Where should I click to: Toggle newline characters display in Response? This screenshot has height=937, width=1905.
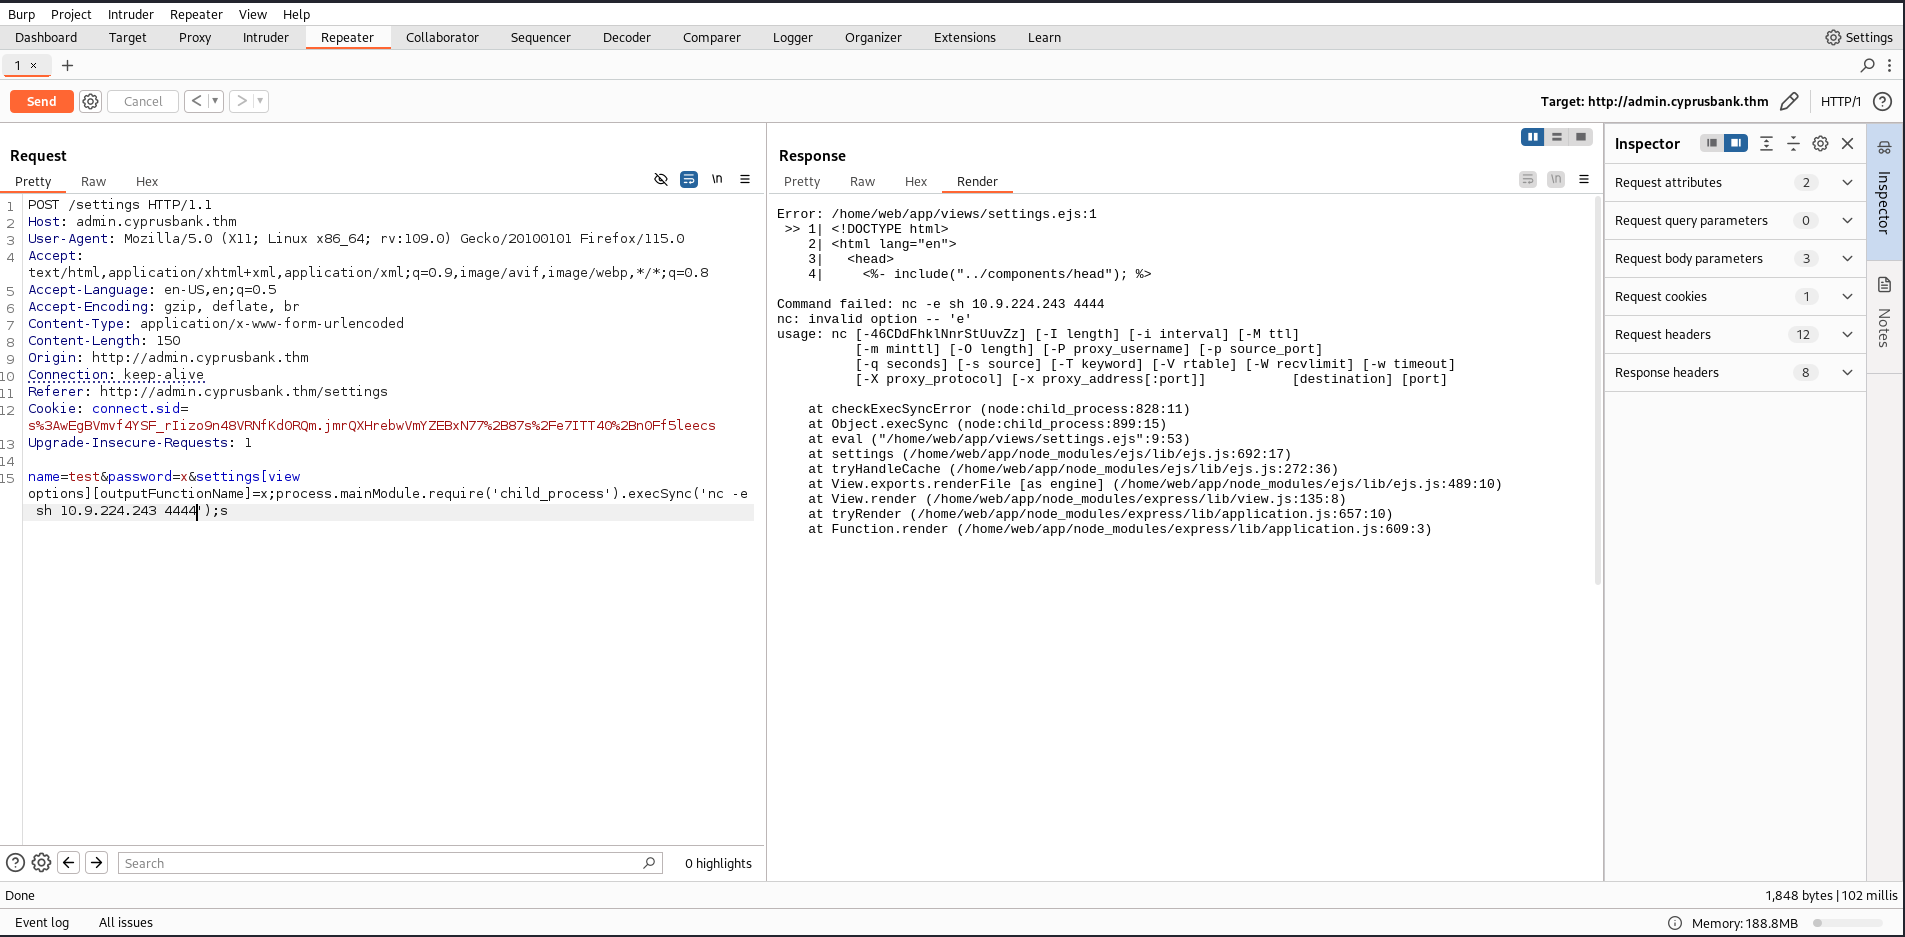tap(1556, 179)
